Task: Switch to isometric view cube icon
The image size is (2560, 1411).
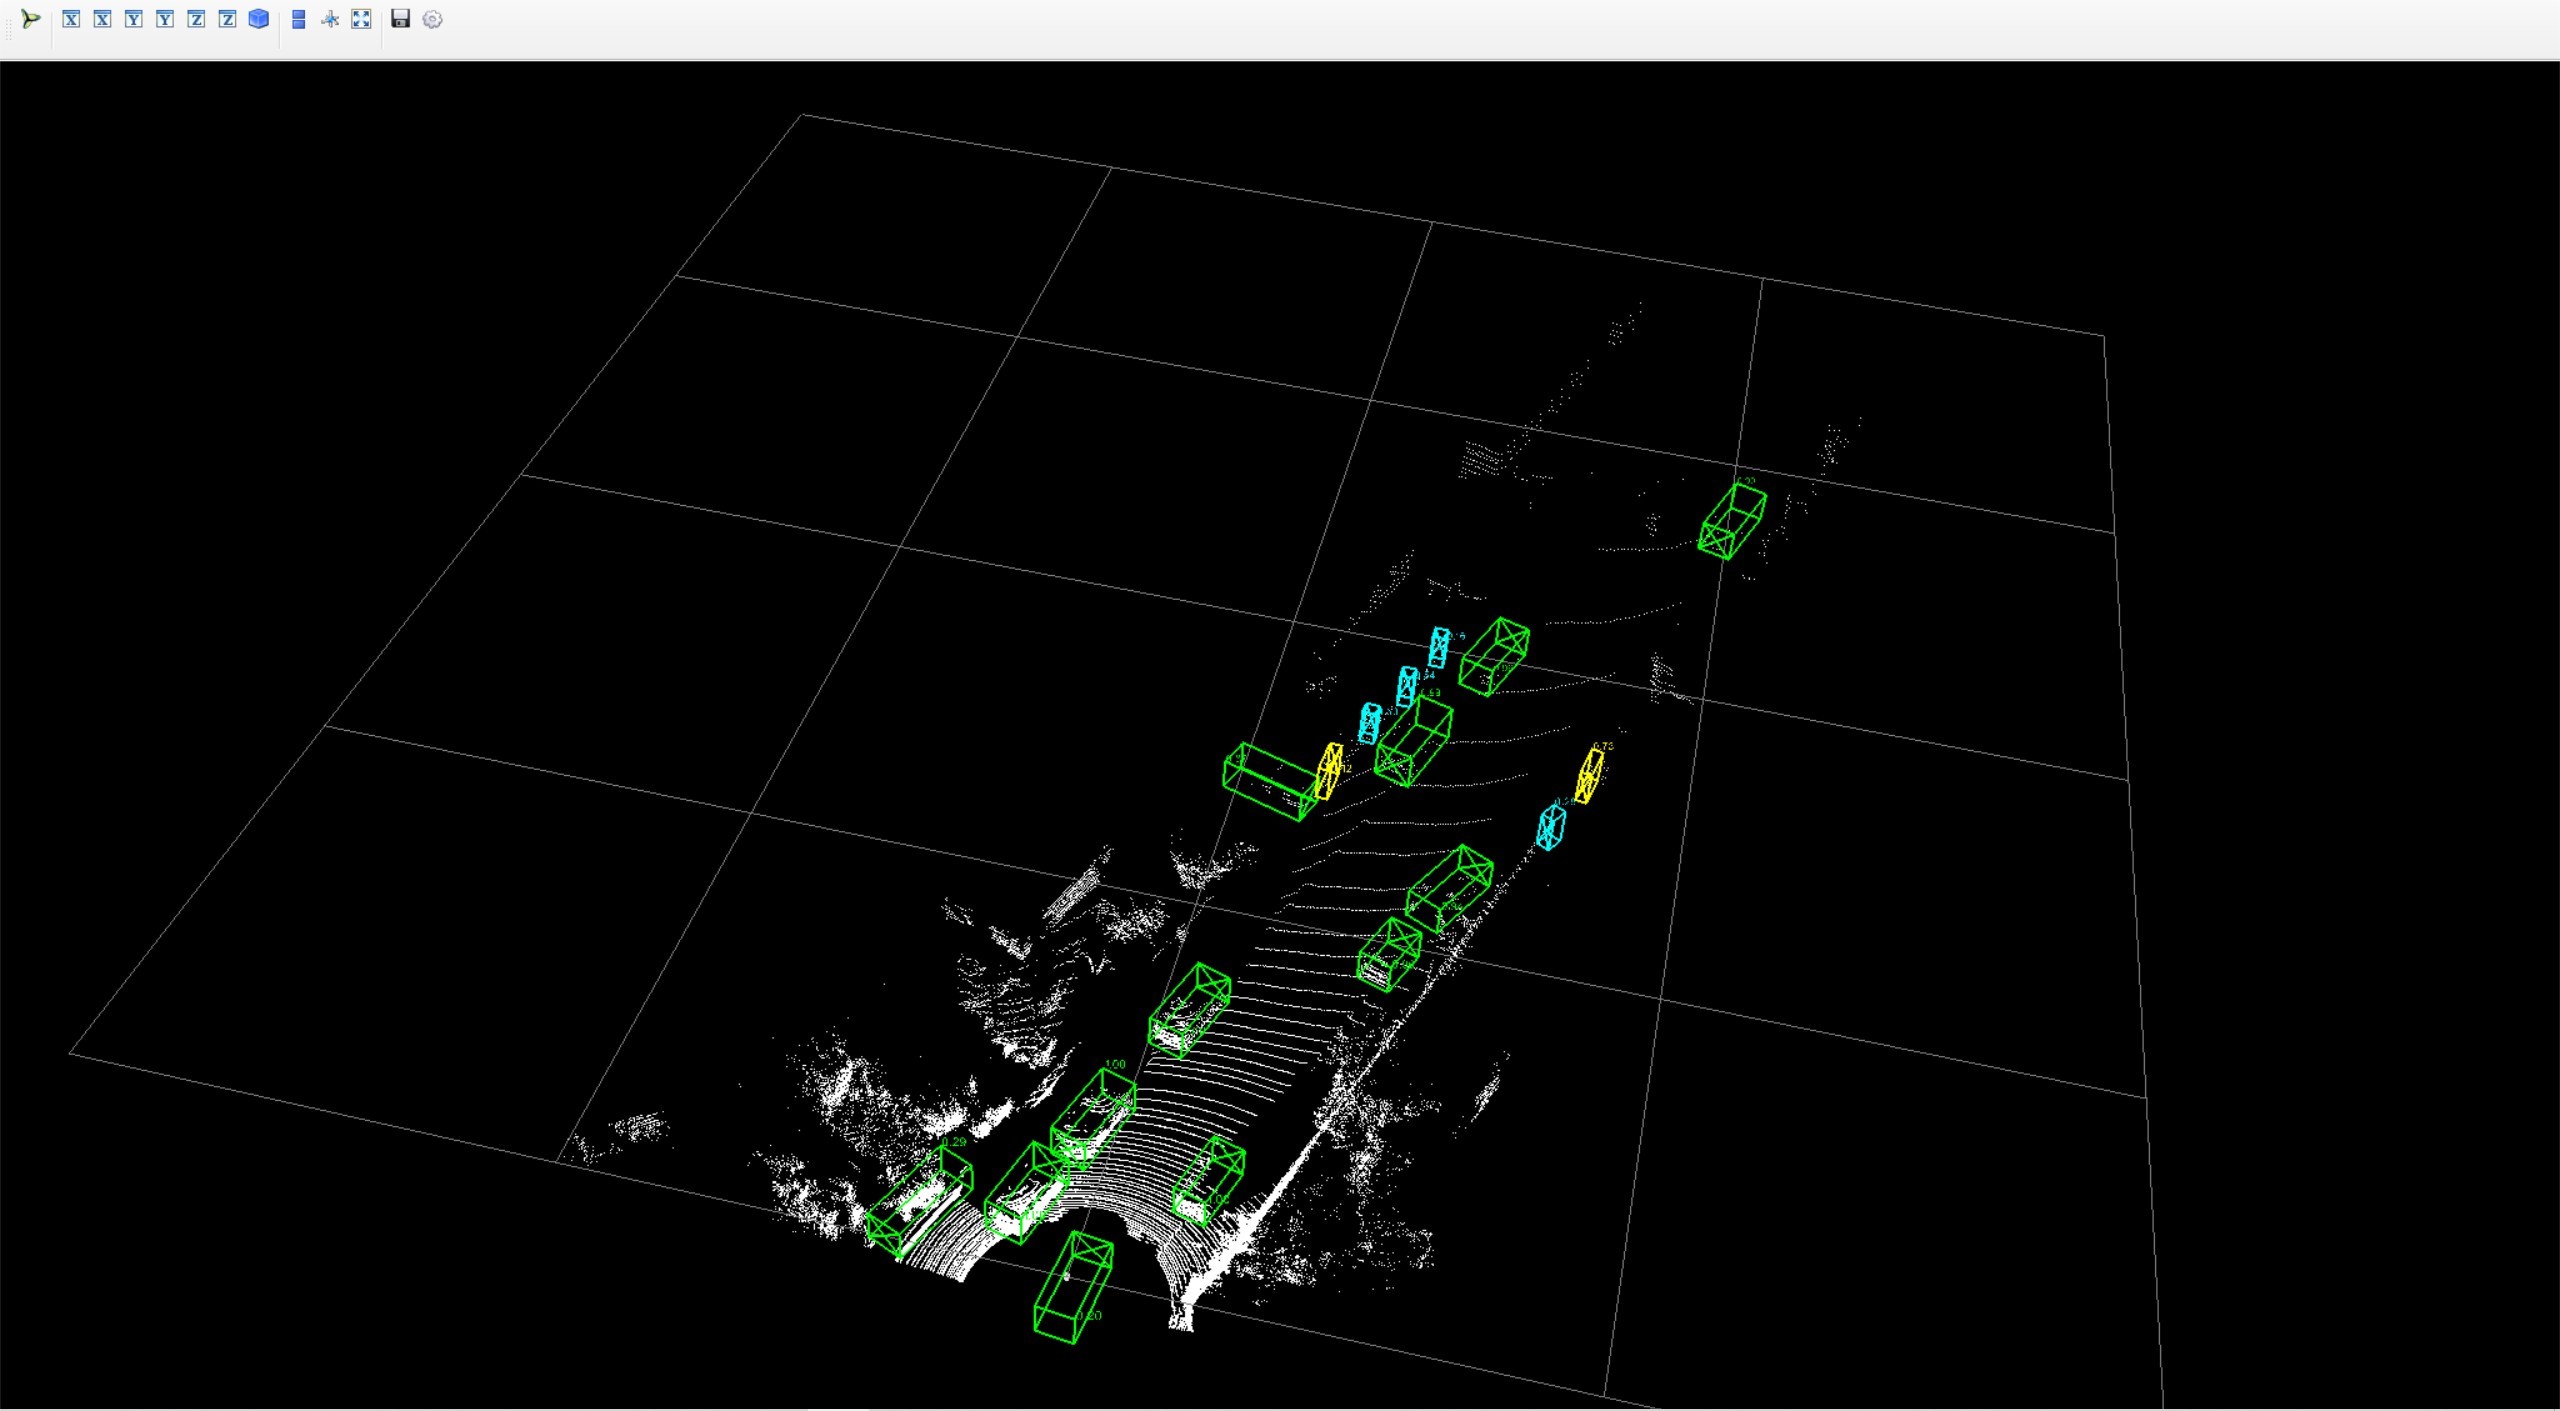Action: click(259, 19)
